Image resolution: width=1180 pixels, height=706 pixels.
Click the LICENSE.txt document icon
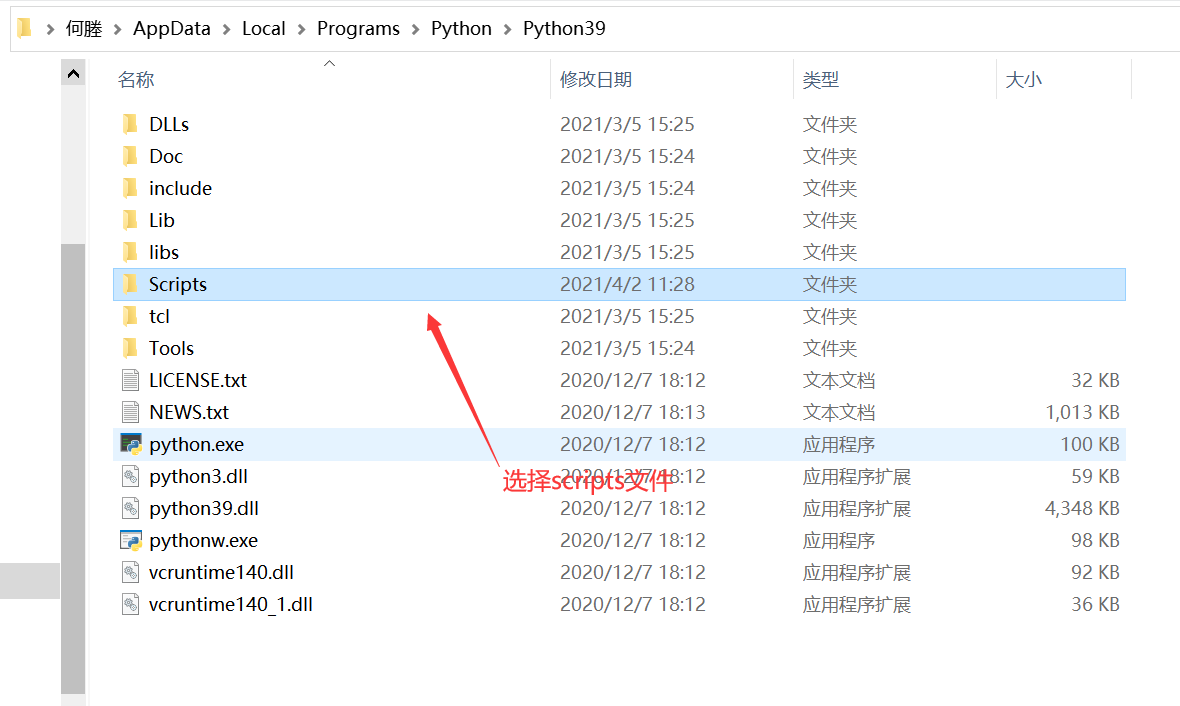tap(130, 380)
